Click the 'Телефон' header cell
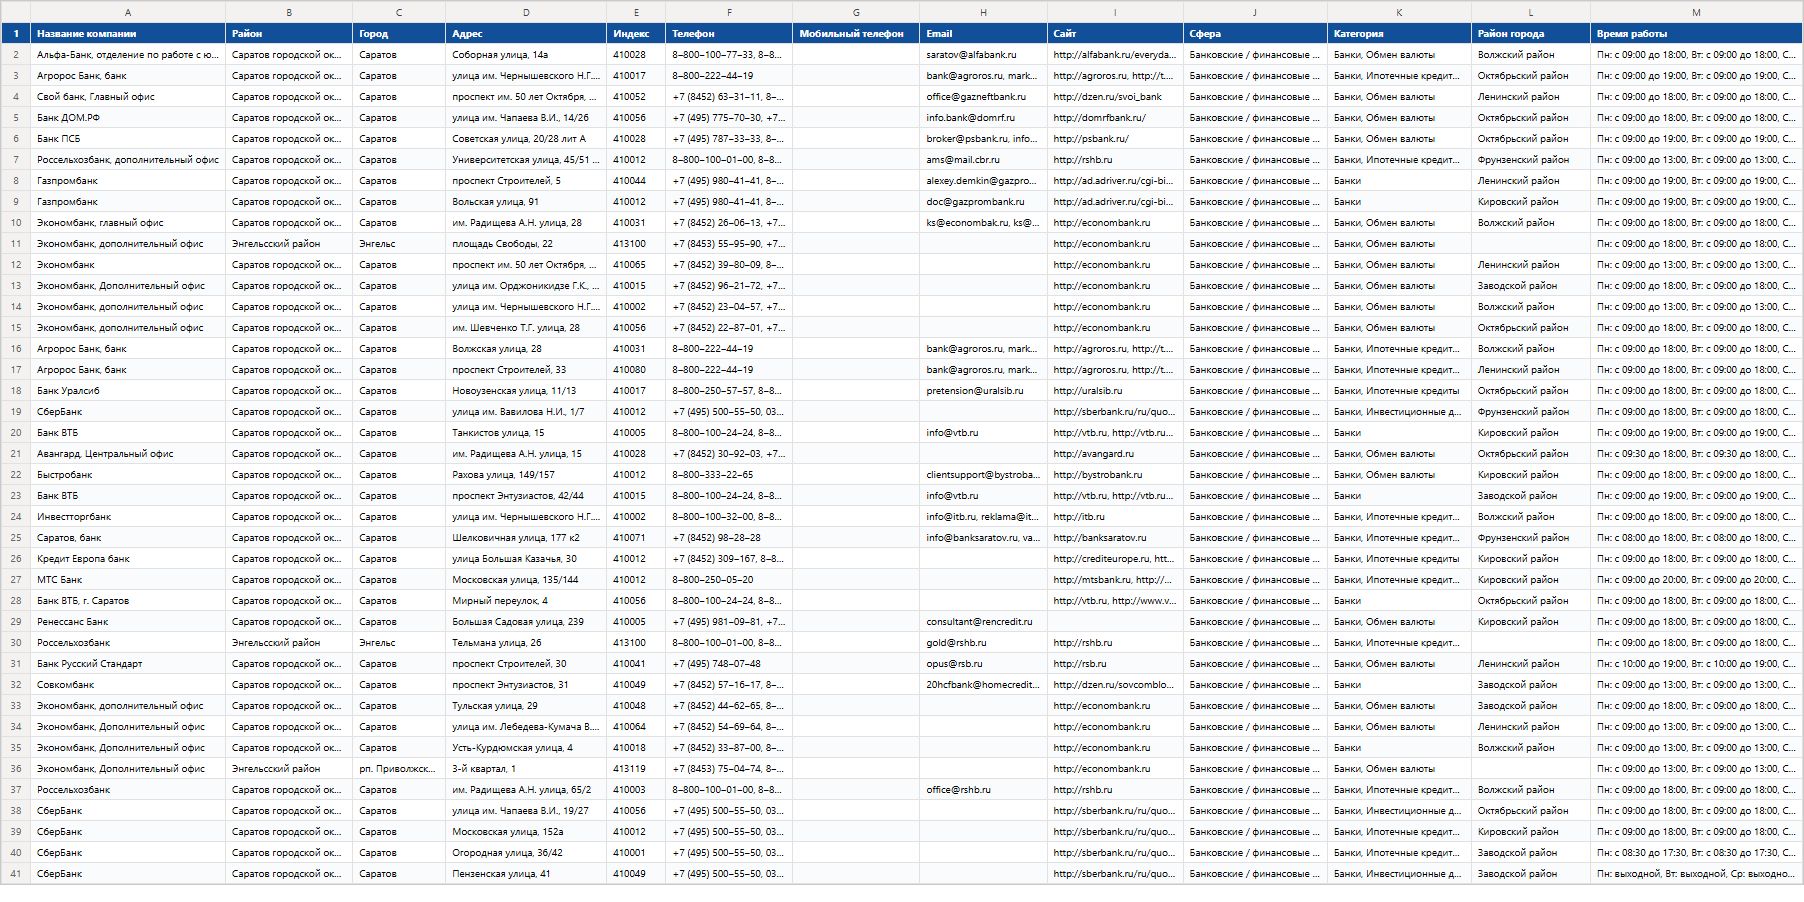The width and height of the screenshot is (1804, 902). click(729, 34)
